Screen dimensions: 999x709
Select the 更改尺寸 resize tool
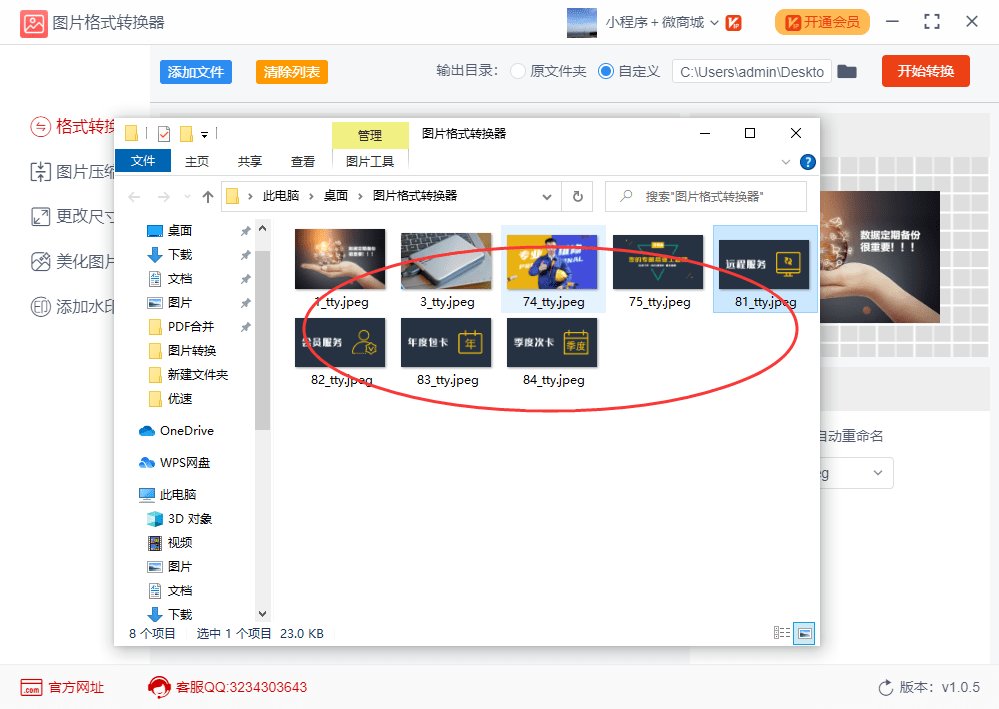60,214
